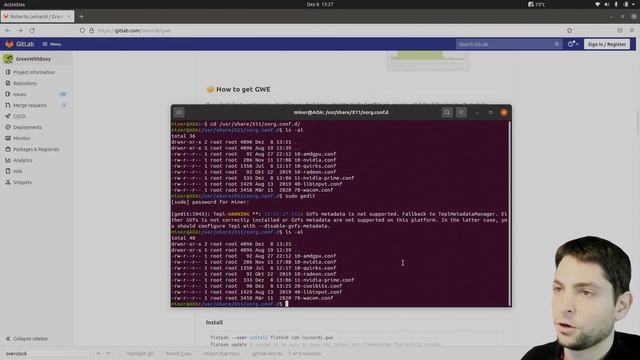Click find bar next match arrow

pyautogui.click(x=108, y=353)
